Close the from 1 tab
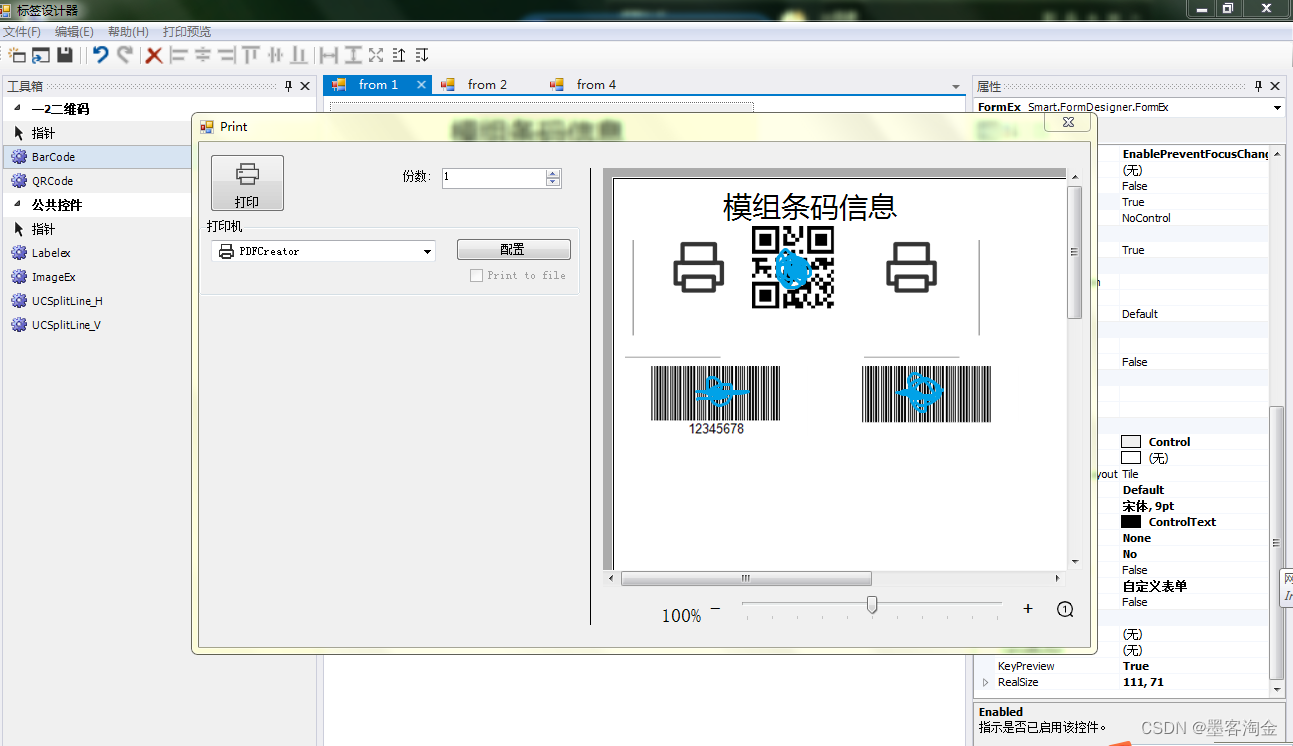 tap(422, 85)
